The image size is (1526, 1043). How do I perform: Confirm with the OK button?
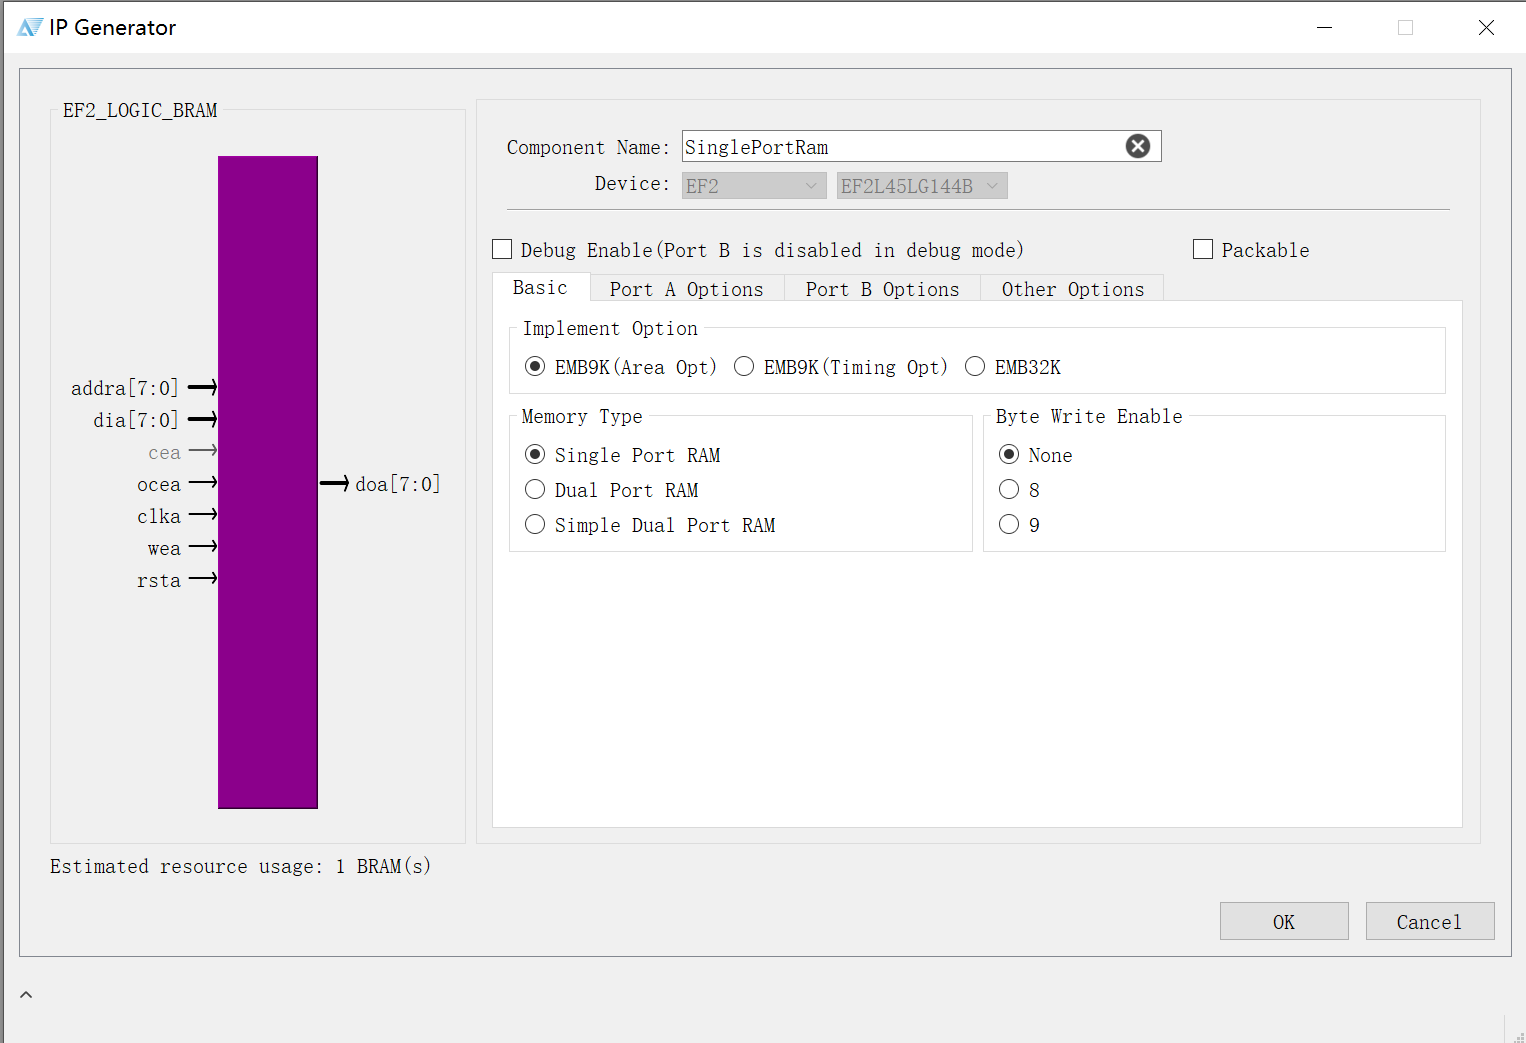click(1284, 921)
